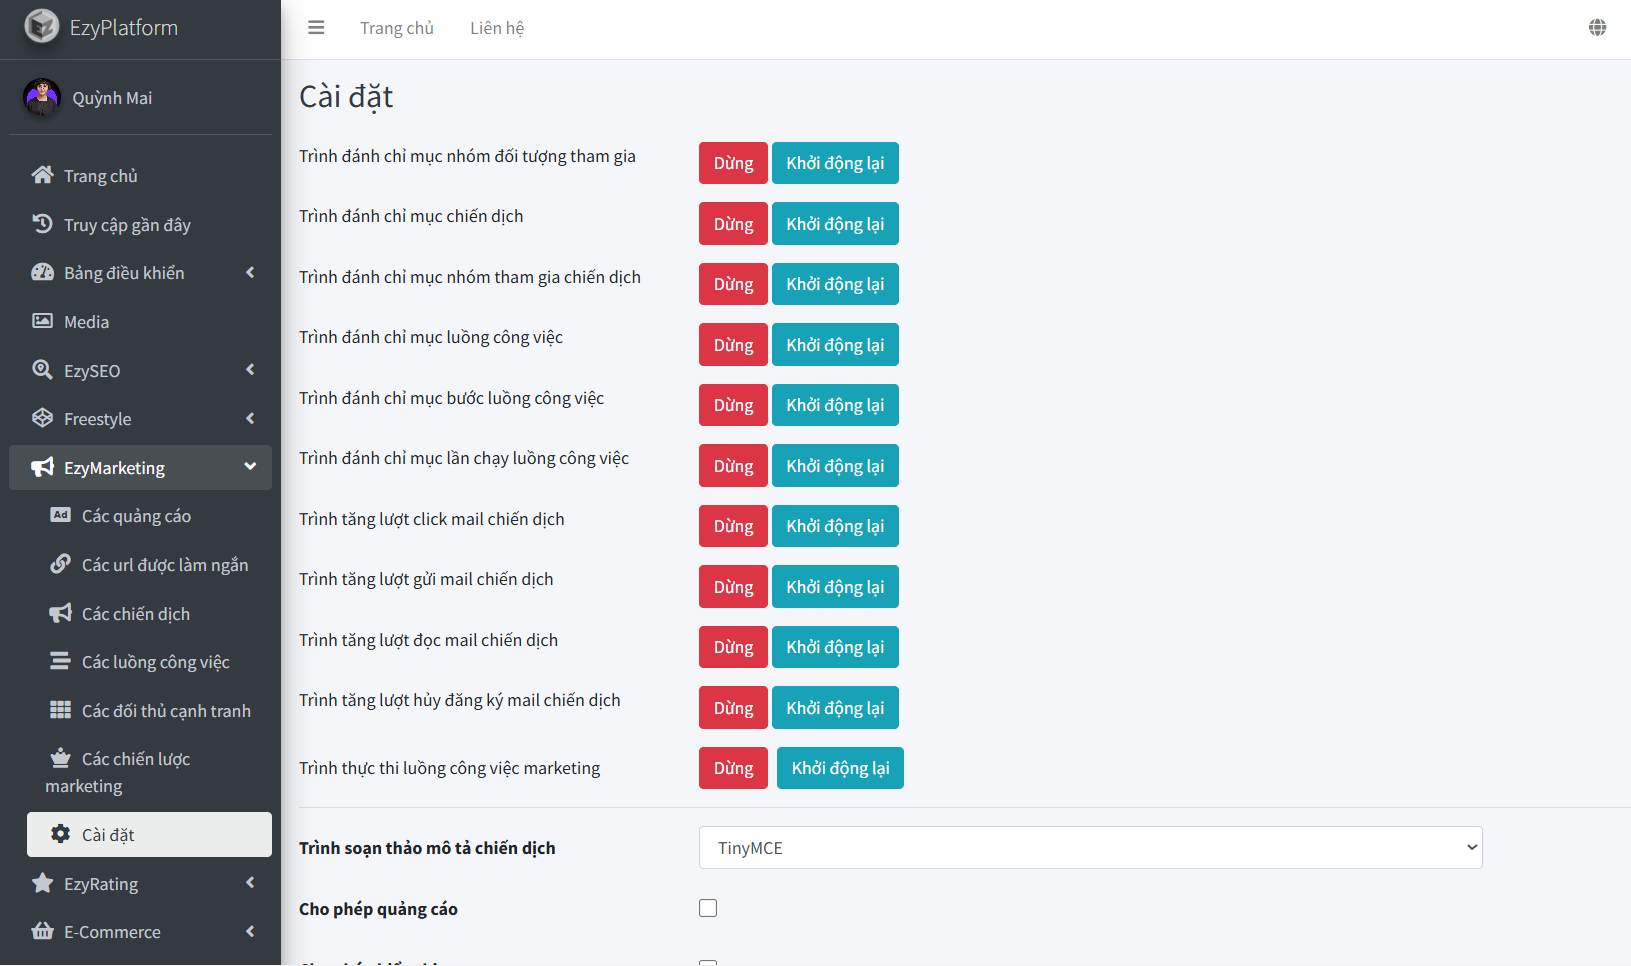Restart the tăng lượt gửi mail process
1631x966 pixels.
[x=835, y=587]
